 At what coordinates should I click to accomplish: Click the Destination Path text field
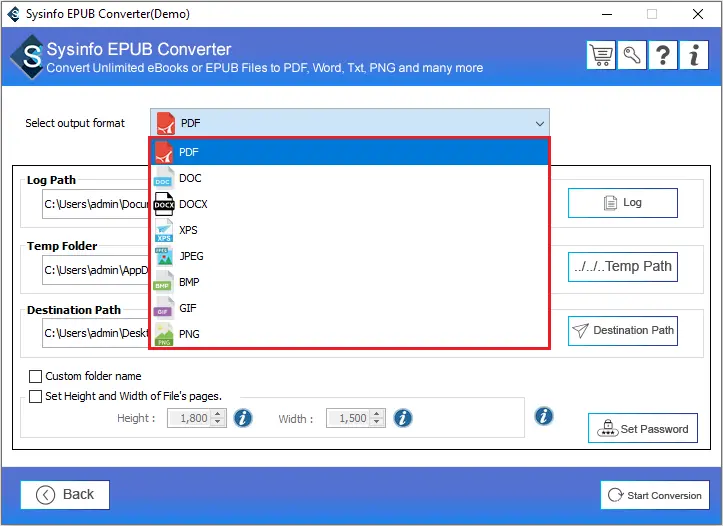coord(96,333)
